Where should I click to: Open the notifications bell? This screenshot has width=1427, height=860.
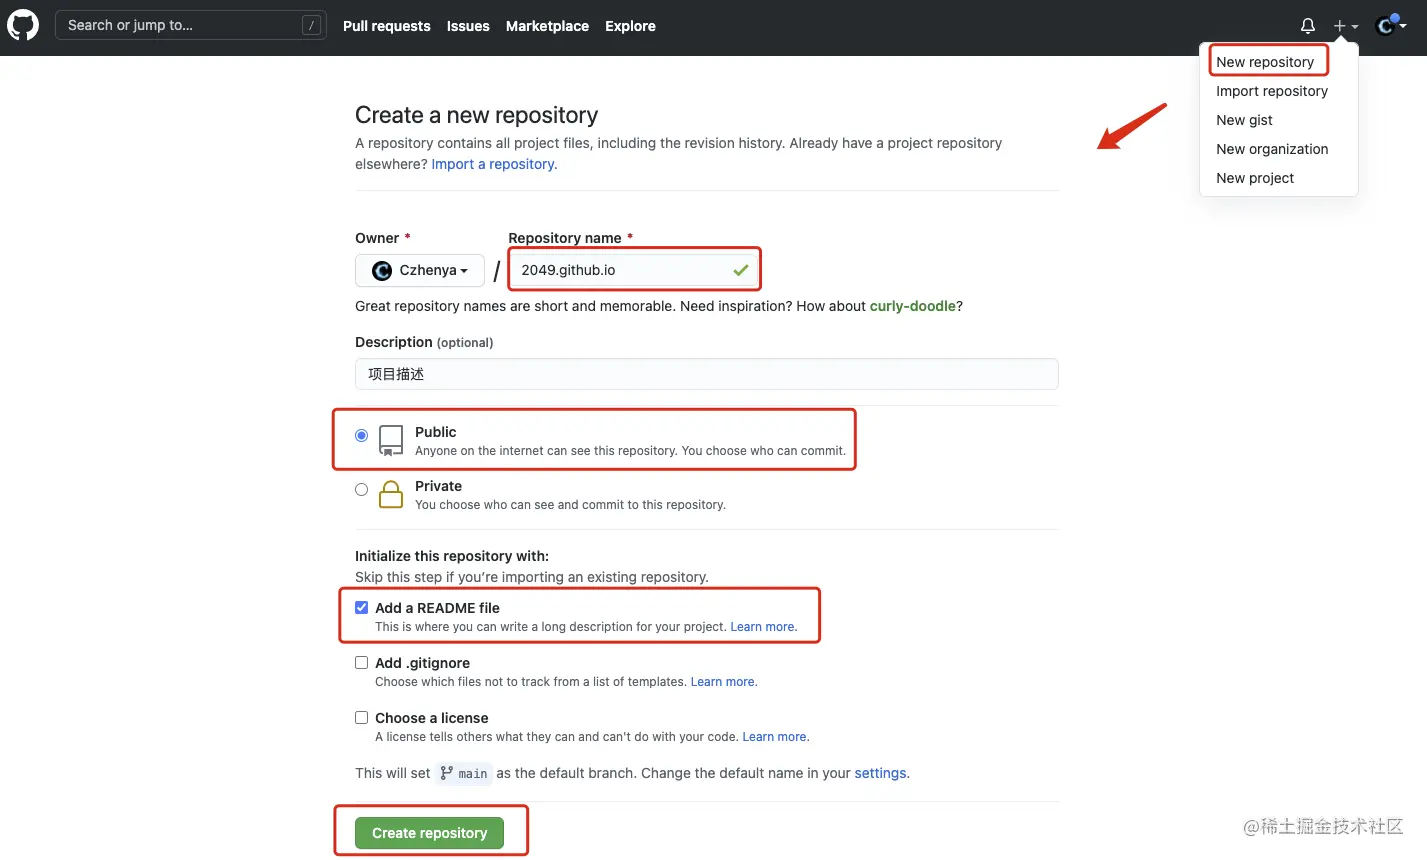1307,26
